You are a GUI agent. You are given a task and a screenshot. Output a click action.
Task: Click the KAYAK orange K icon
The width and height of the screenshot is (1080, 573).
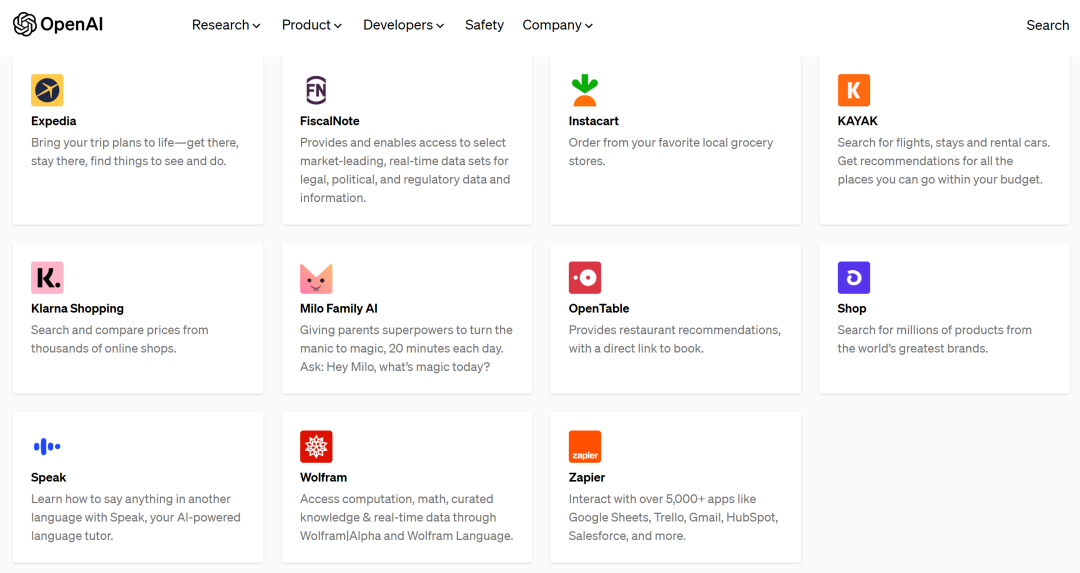[853, 90]
